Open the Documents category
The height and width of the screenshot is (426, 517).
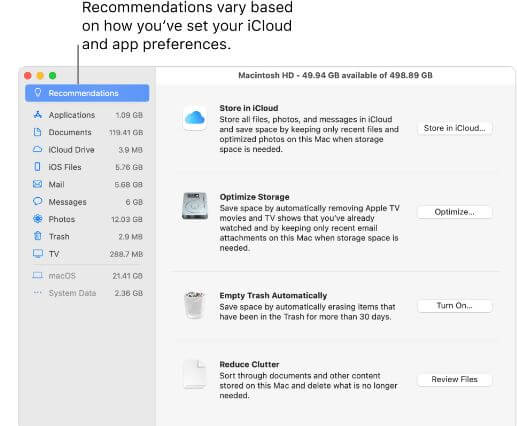point(88,132)
